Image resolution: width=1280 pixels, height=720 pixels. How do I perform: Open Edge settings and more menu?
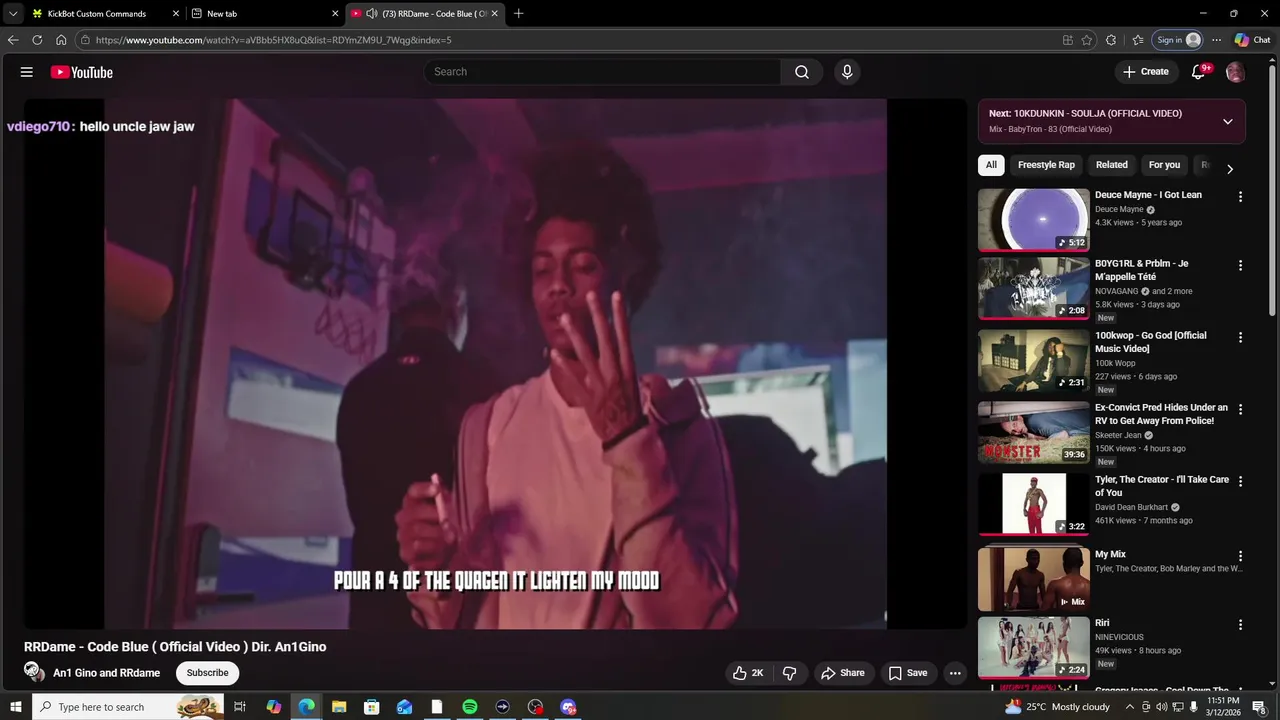[1216, 40]
